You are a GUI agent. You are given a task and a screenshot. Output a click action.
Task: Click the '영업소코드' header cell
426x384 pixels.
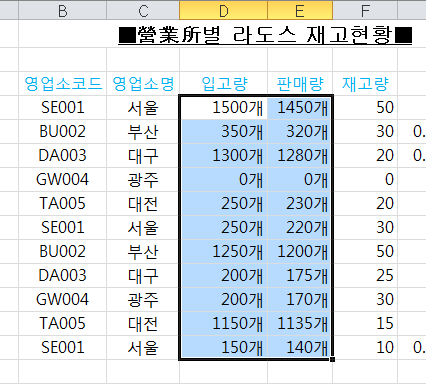coord(62,84)
